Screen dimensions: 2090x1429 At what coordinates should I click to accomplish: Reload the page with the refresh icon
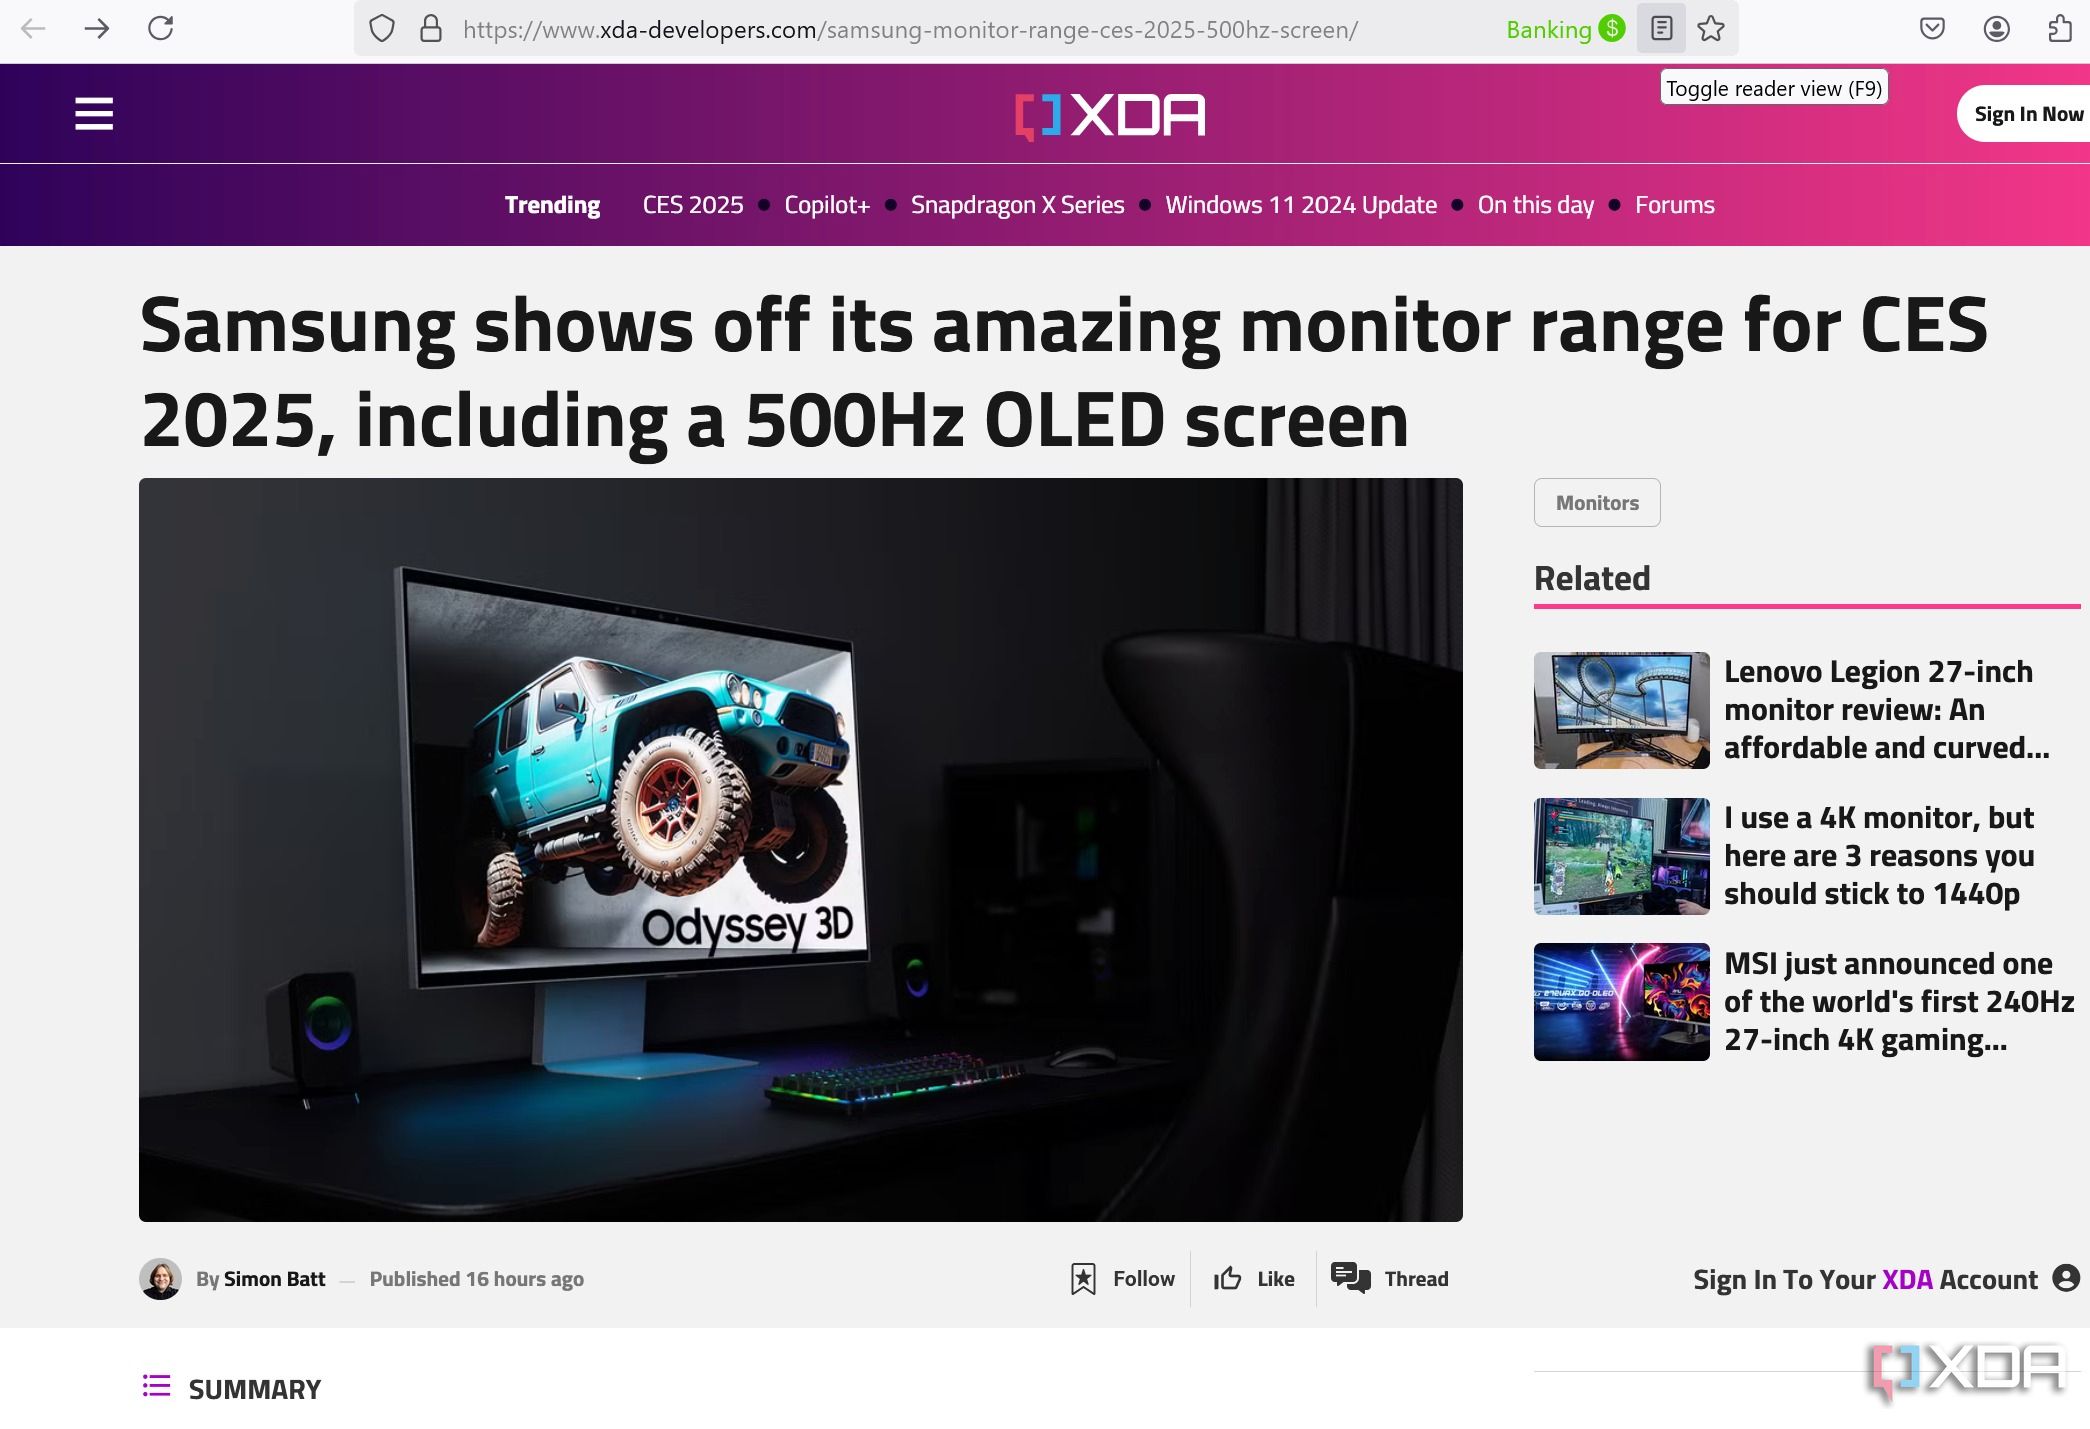click(161, 29)
